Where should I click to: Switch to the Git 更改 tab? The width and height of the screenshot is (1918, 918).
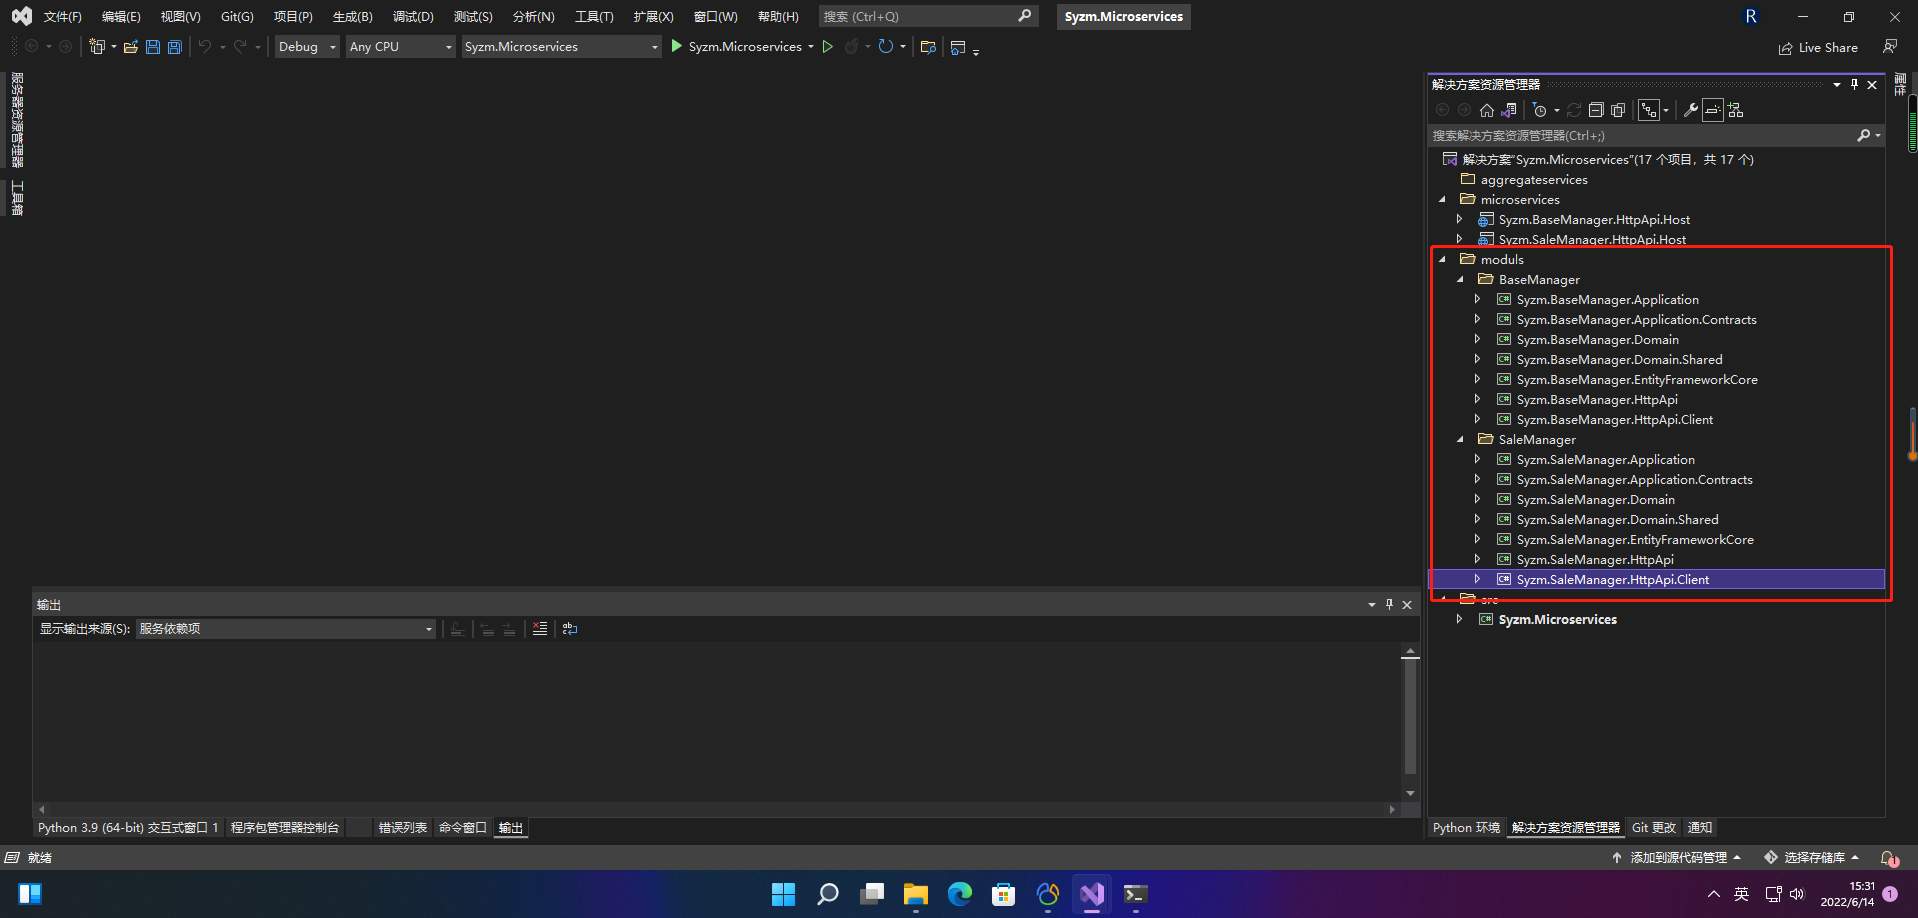coord(1654,828)
